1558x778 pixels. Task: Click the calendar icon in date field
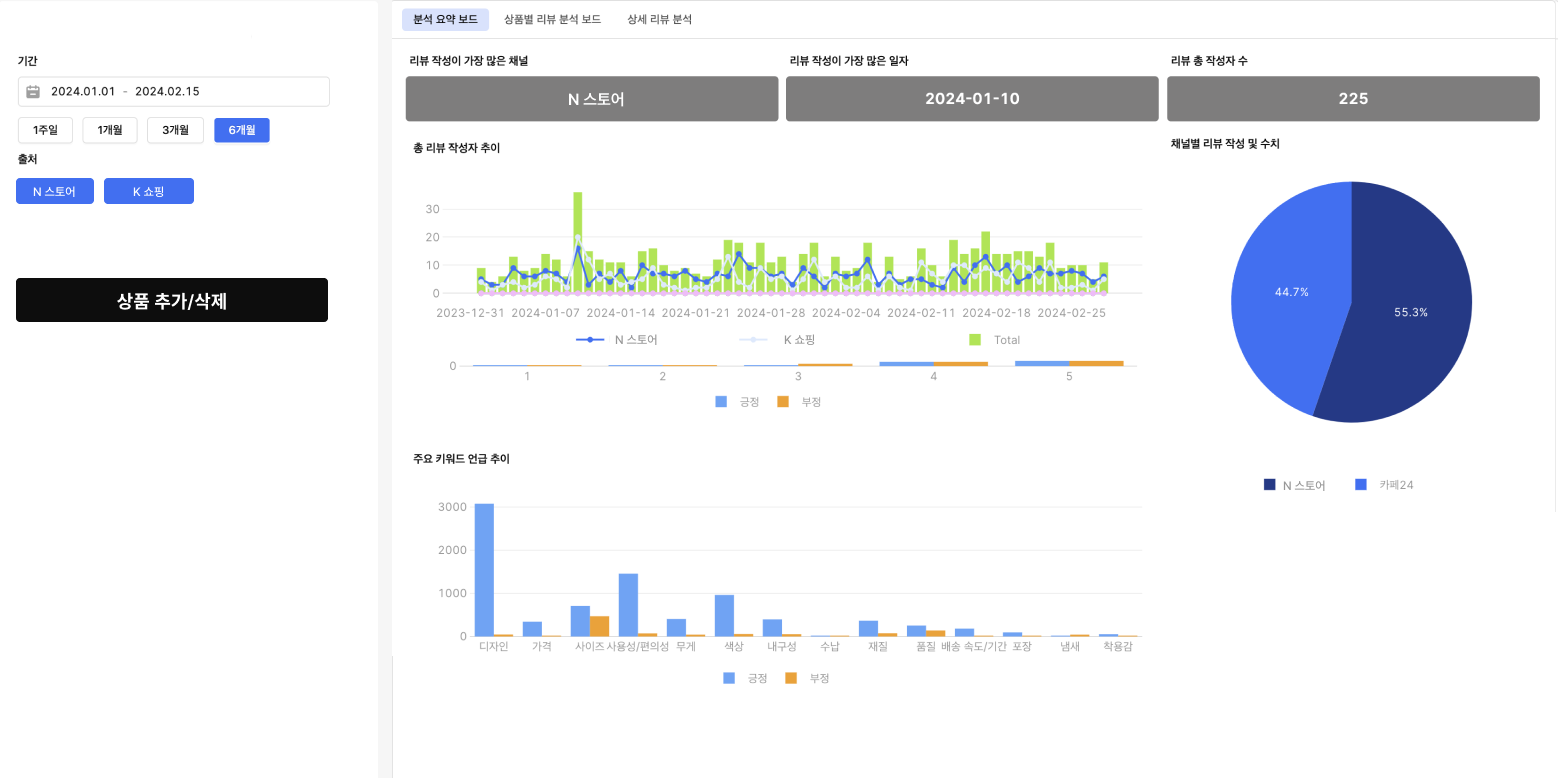click(x=33, y=92)
